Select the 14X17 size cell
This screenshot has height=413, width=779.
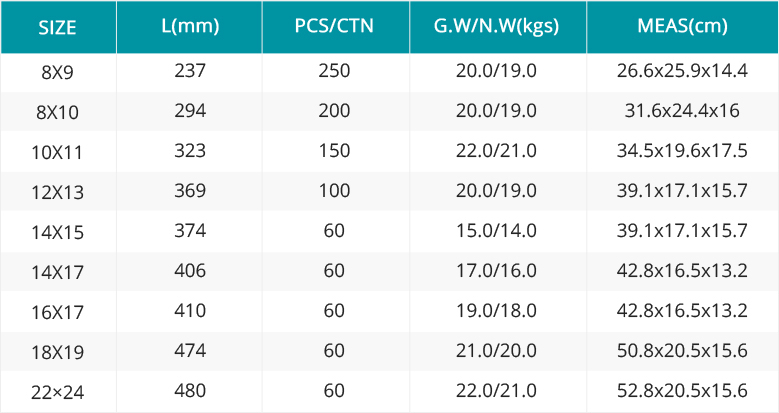tap(58, 272)
